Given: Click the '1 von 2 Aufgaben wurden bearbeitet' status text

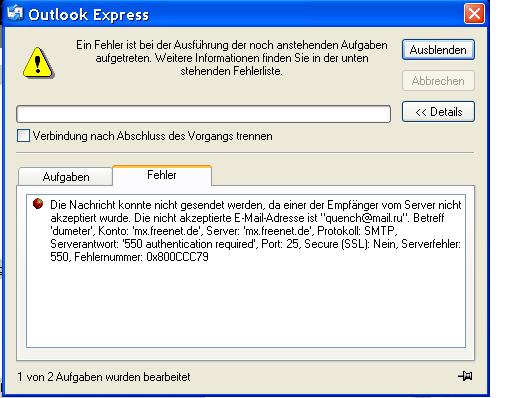Looking at the screenshot, I should 104,377.
